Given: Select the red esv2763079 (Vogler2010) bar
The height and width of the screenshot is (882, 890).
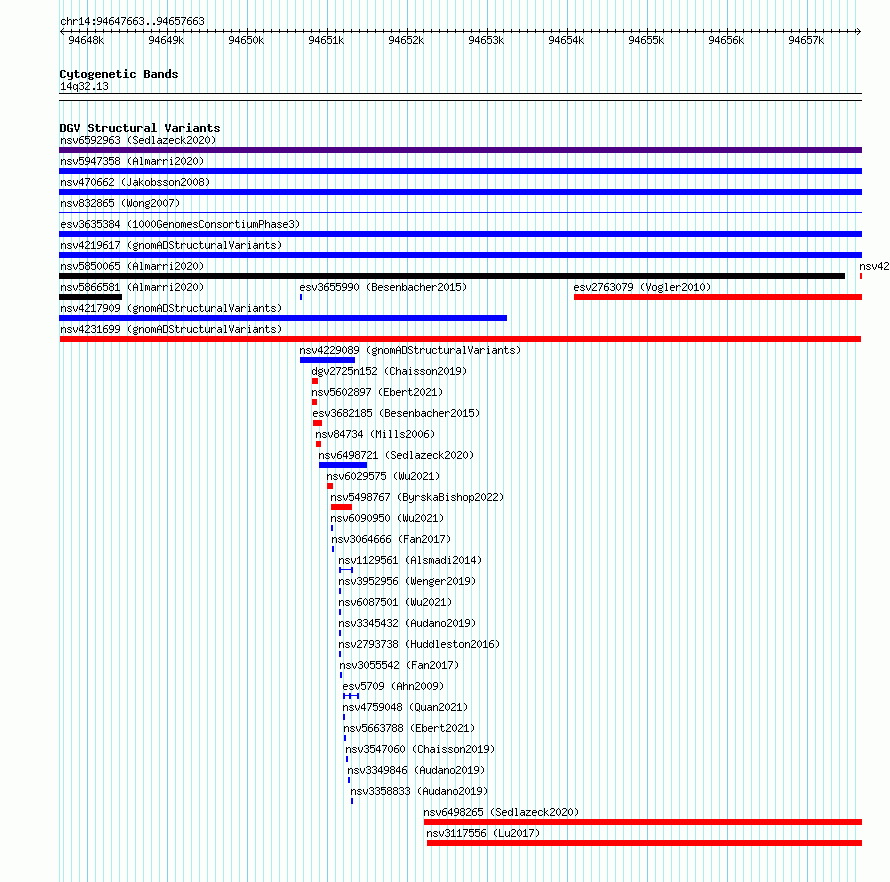Looking at the screenshot, I should [718, 297].
